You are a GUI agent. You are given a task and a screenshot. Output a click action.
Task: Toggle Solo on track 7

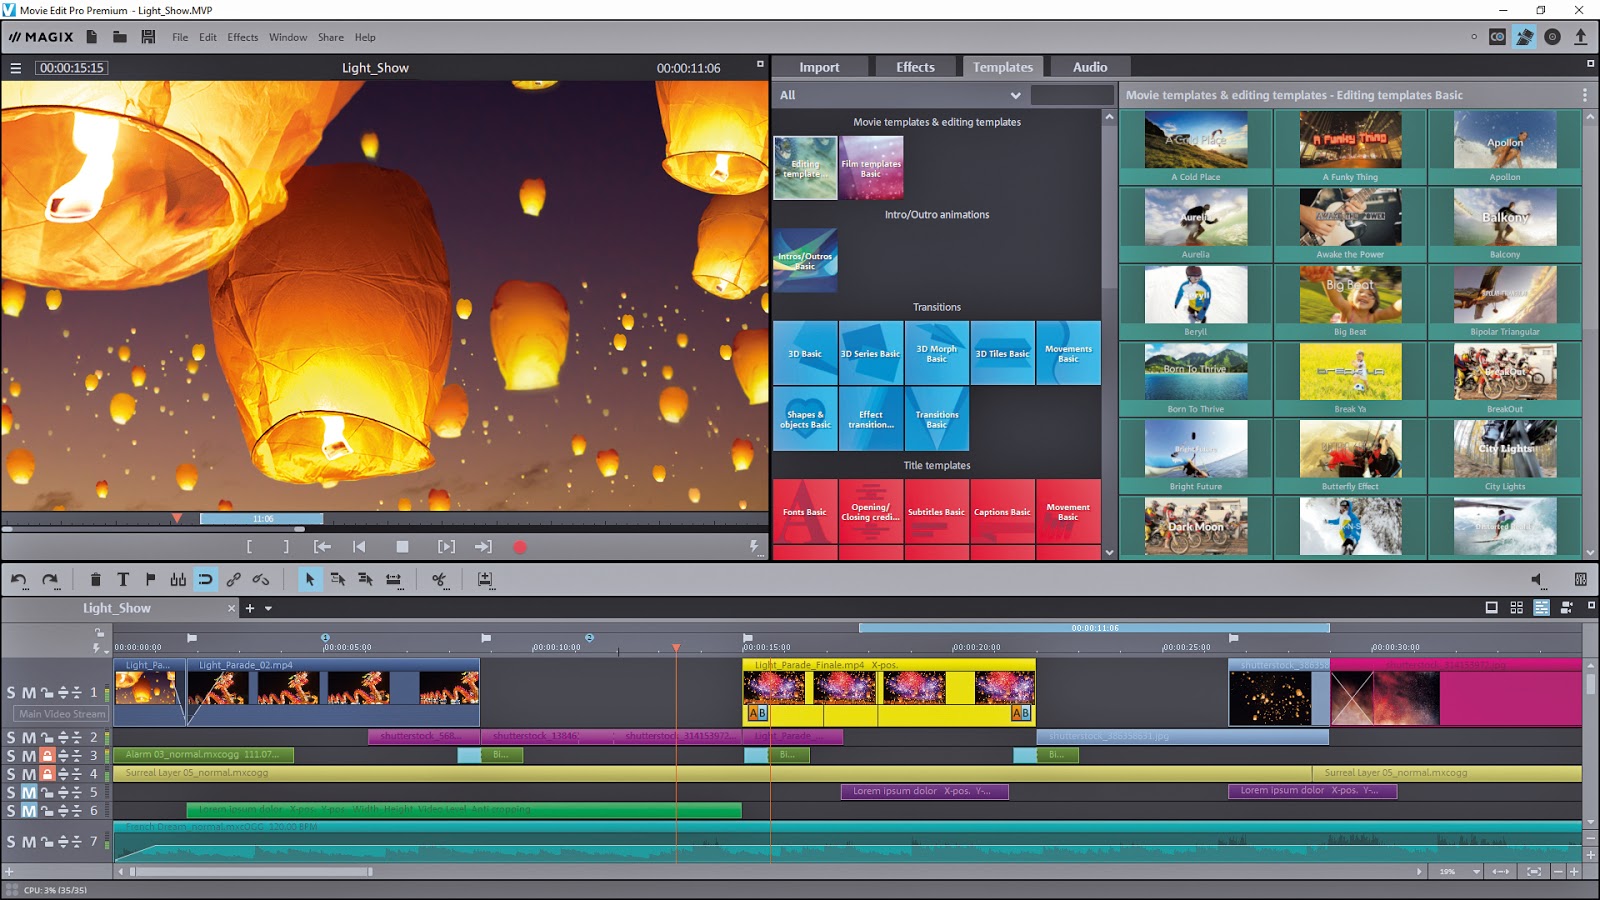(x=11, y=842)
